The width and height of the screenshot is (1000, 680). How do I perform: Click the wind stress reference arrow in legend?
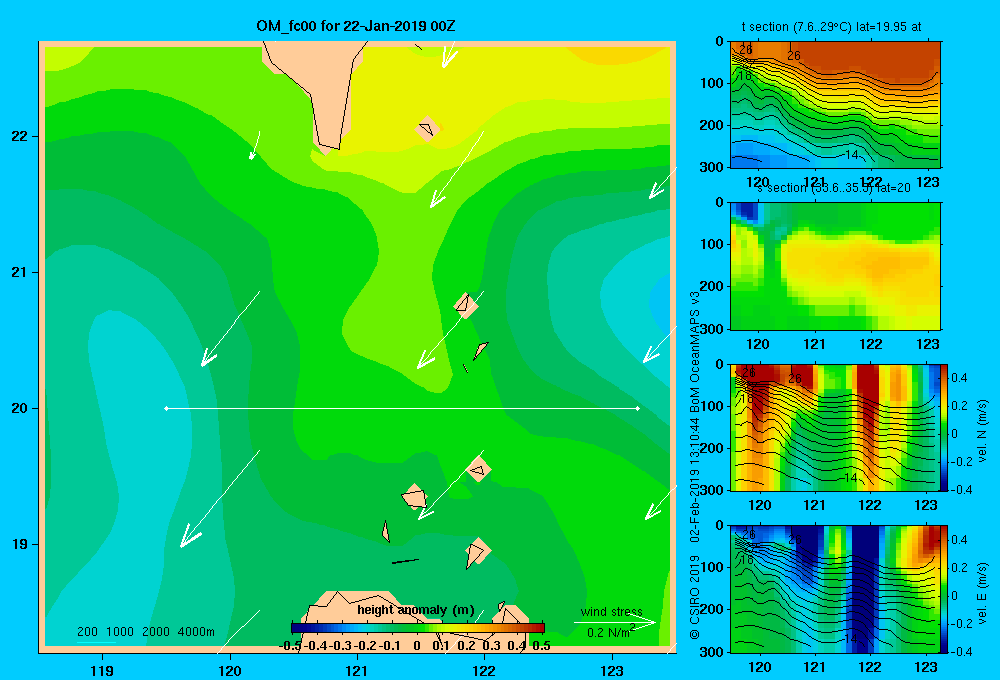615,623
